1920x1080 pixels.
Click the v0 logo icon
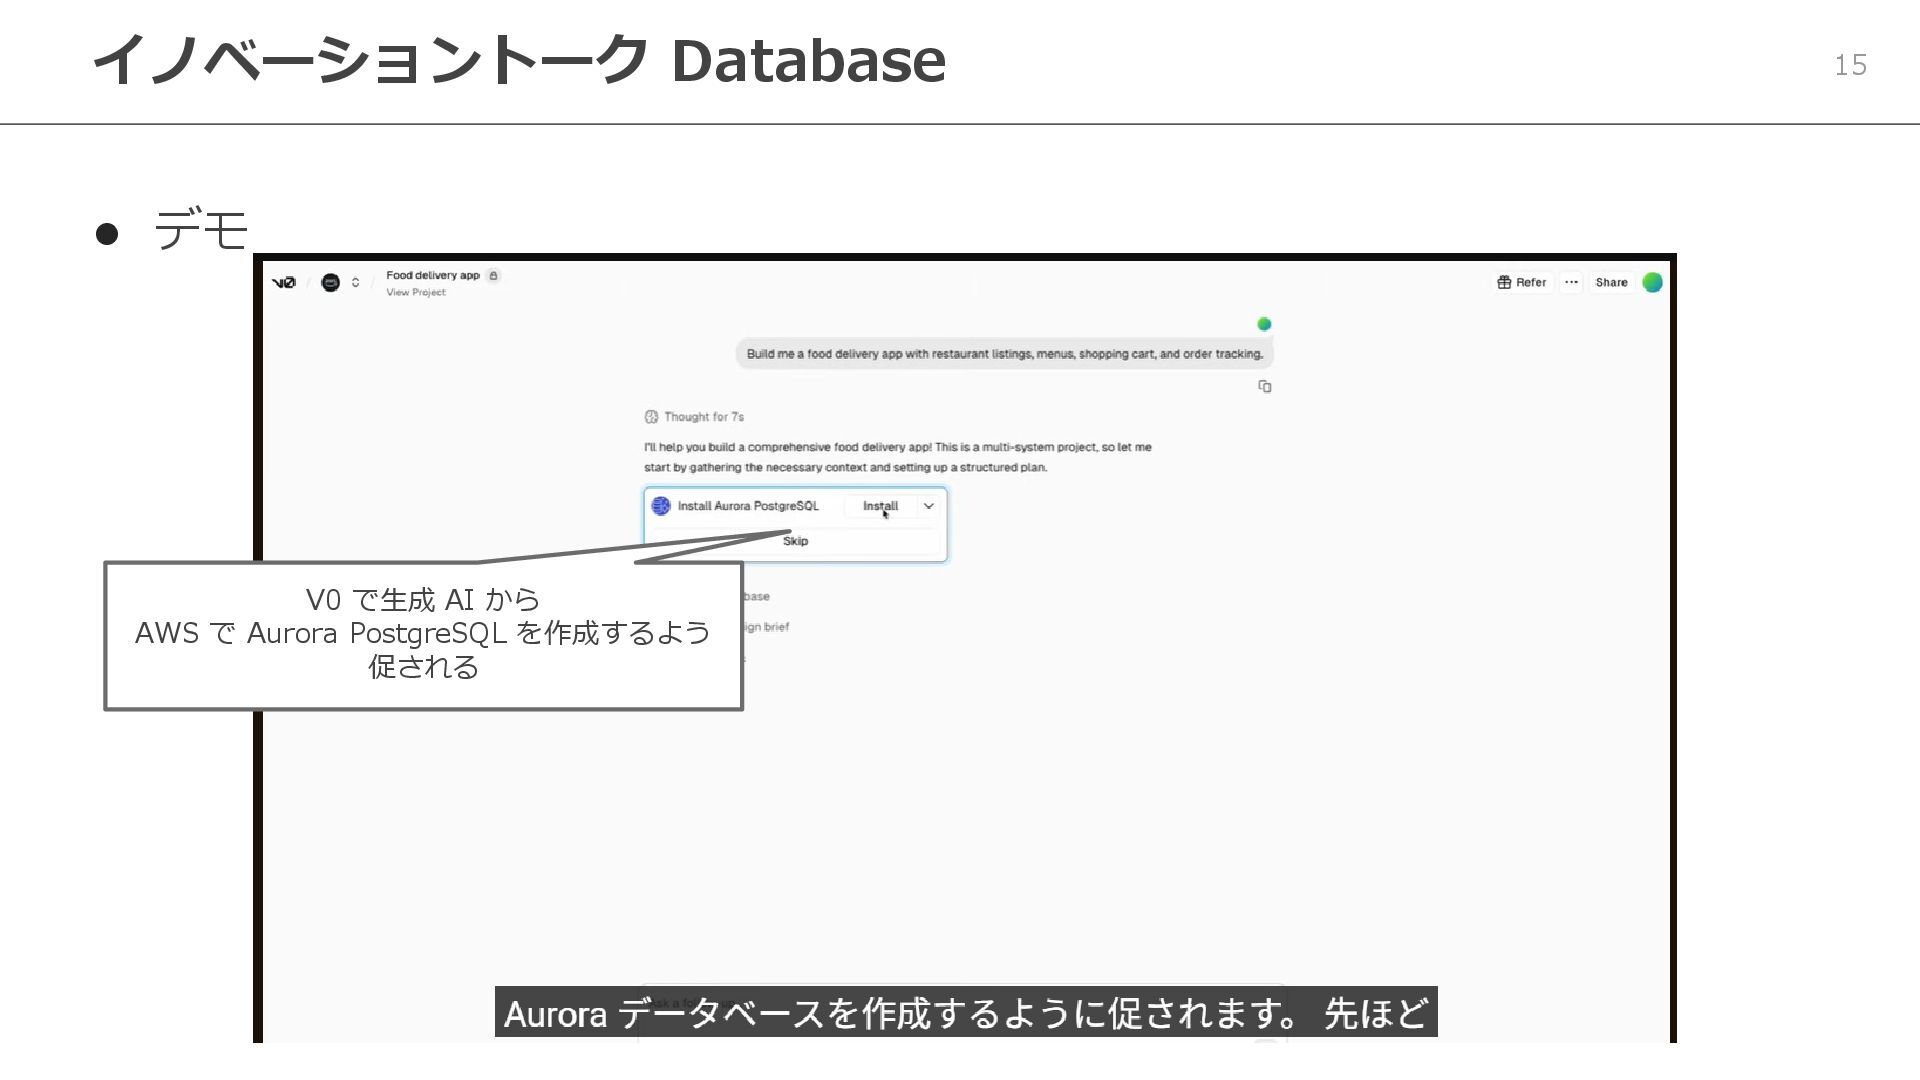(x=284, y=283)
